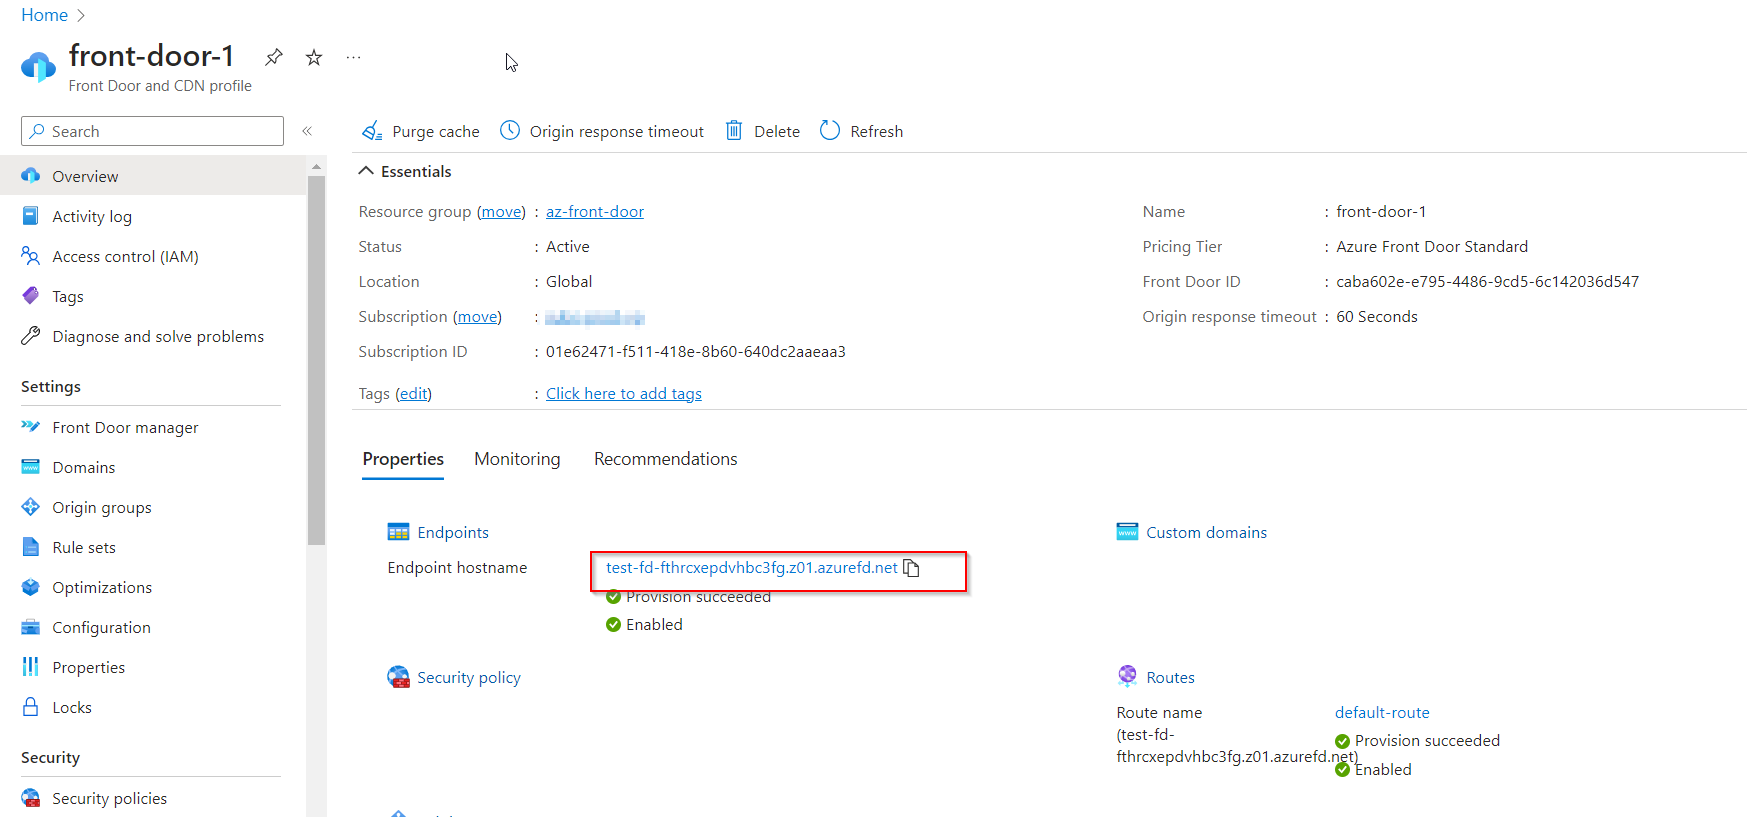Click the Search input in sidebar
Screen dimensions: 1747x817
(152, 131)
